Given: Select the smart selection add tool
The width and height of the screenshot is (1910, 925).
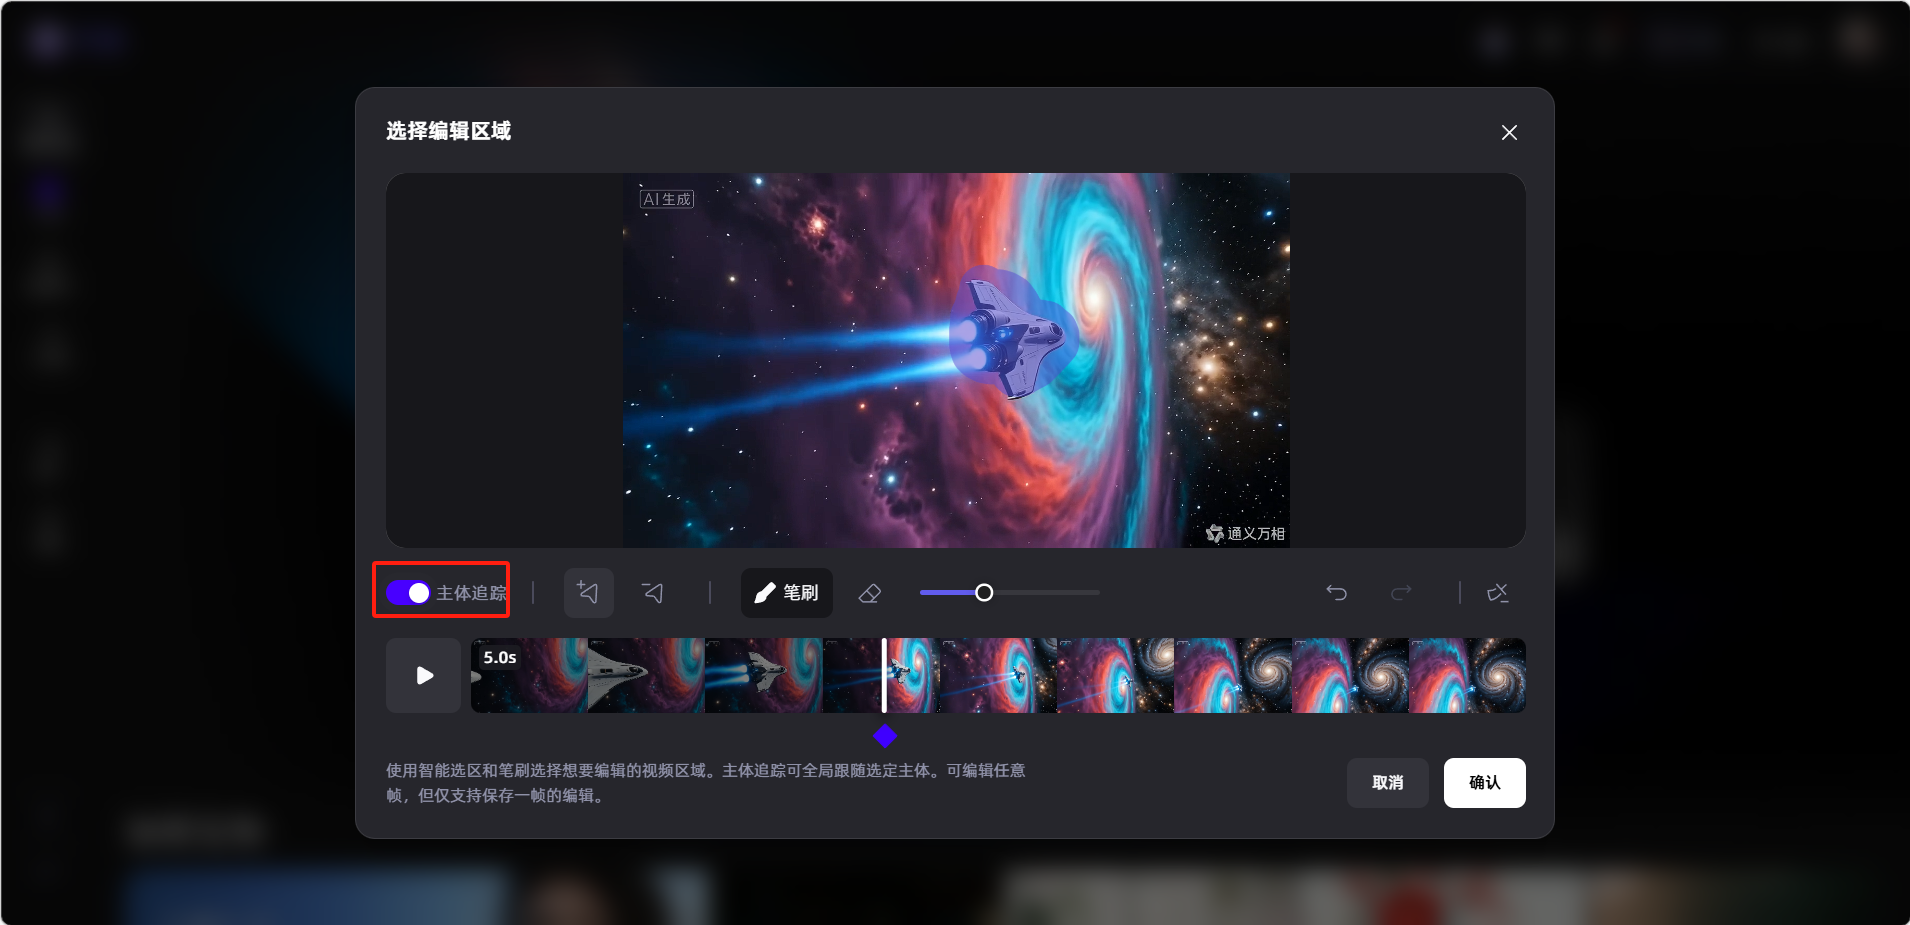Looking at the screenshot, I should click(588, 593).
